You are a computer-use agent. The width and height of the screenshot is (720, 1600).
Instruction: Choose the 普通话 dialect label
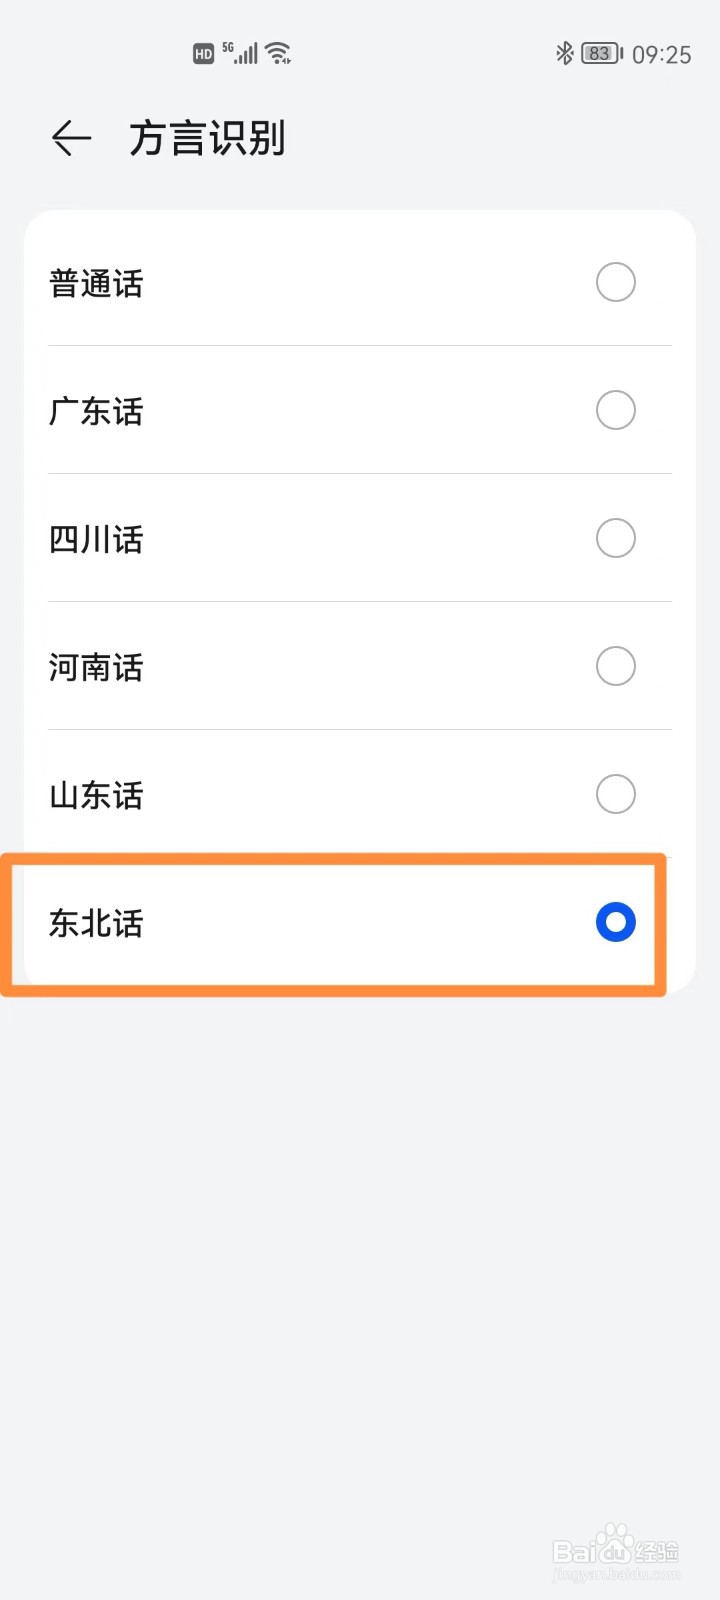96,284
